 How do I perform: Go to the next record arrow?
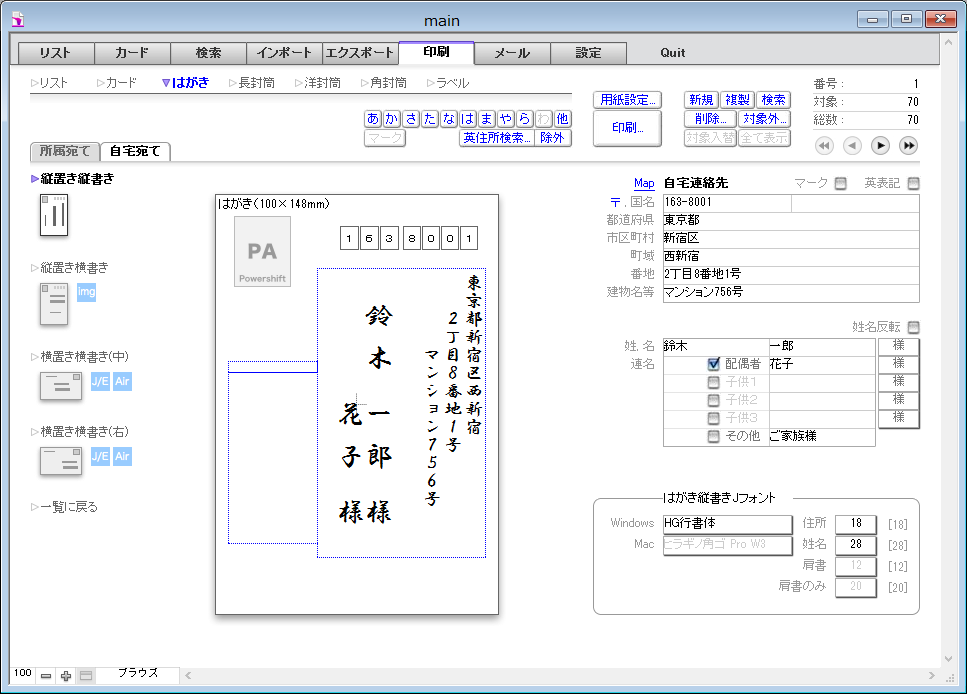point(880,146)
